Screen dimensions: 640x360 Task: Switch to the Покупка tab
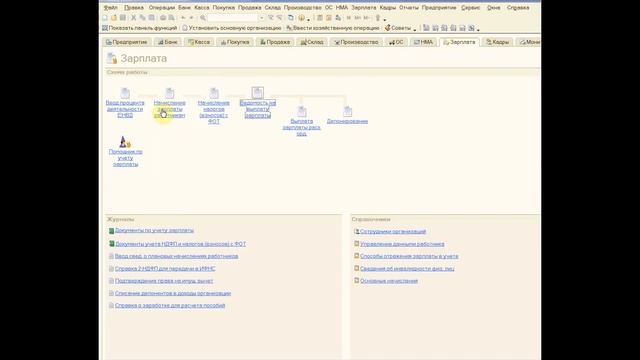coord(235,42)
